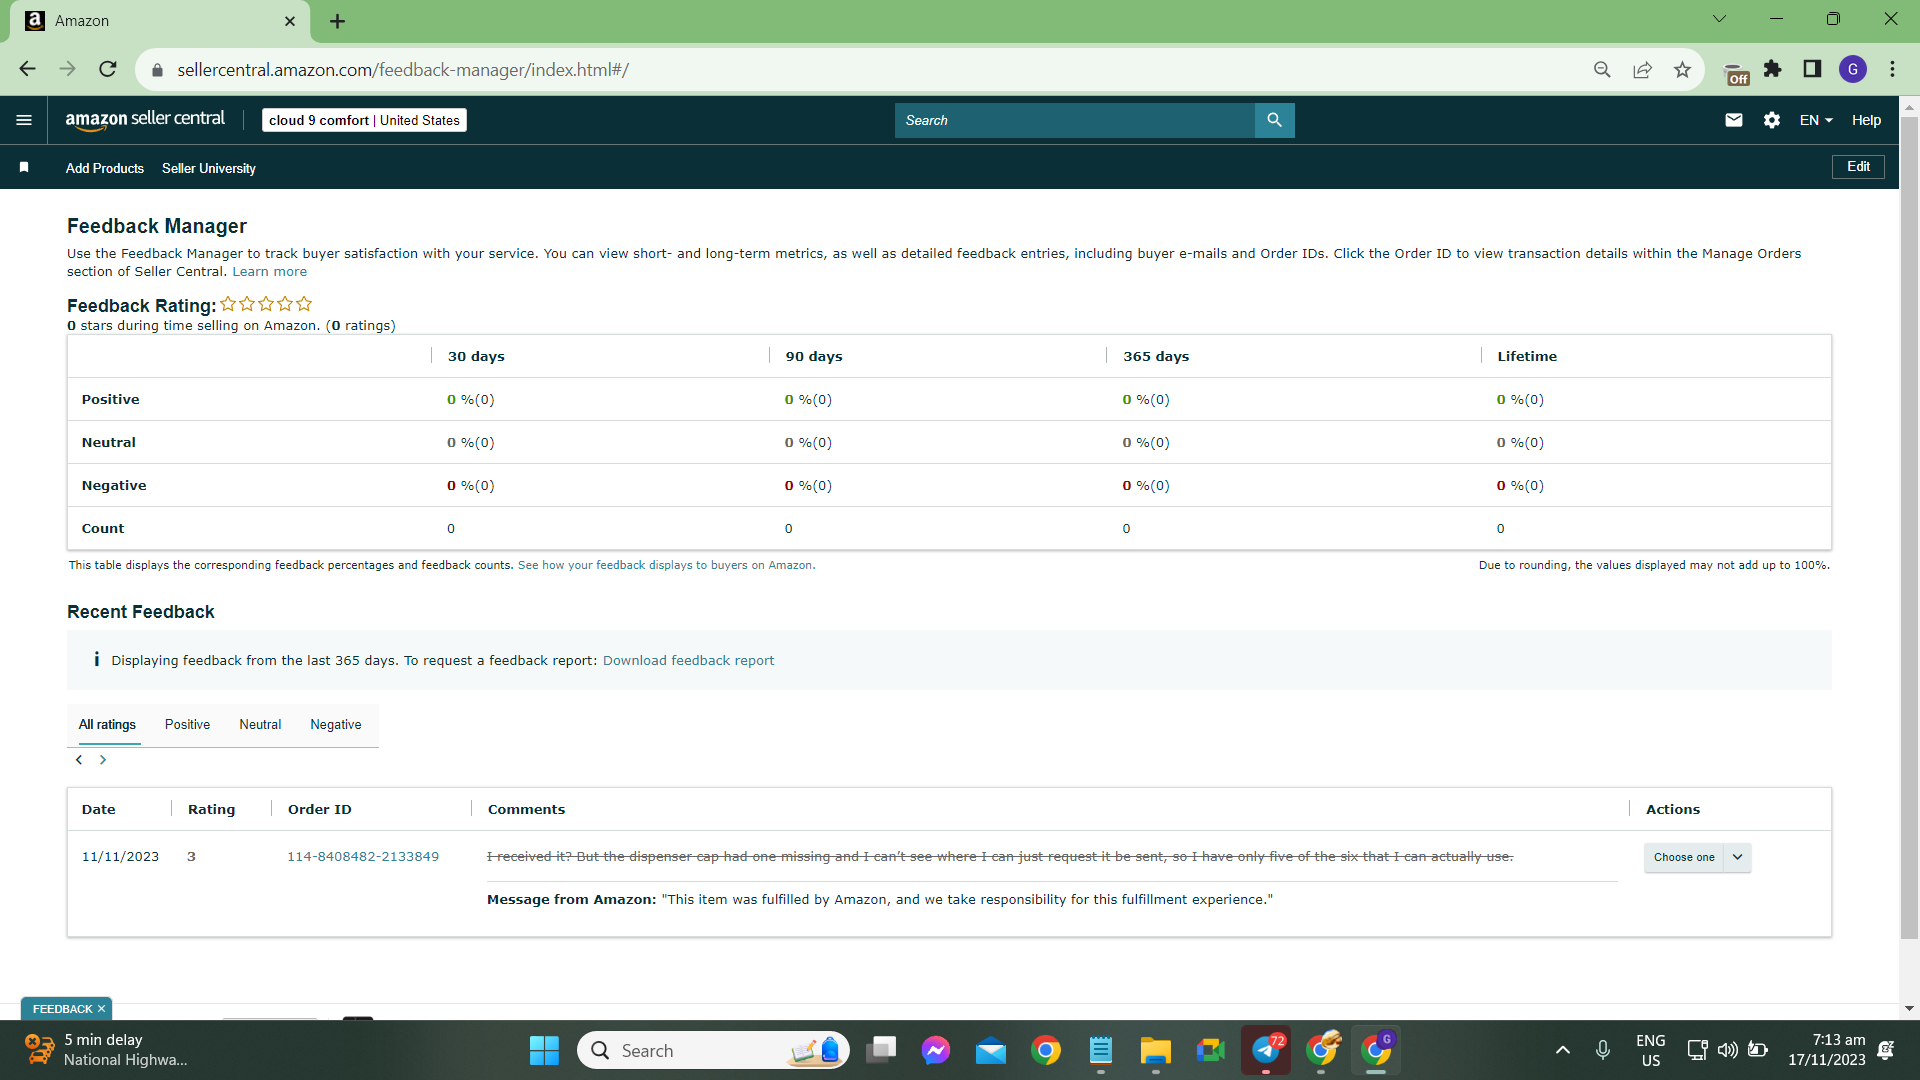The height and width of the screenshot is (1080, 1920).
Task: Click the 11/11/2023 date cell
Action: coord(120,857)
